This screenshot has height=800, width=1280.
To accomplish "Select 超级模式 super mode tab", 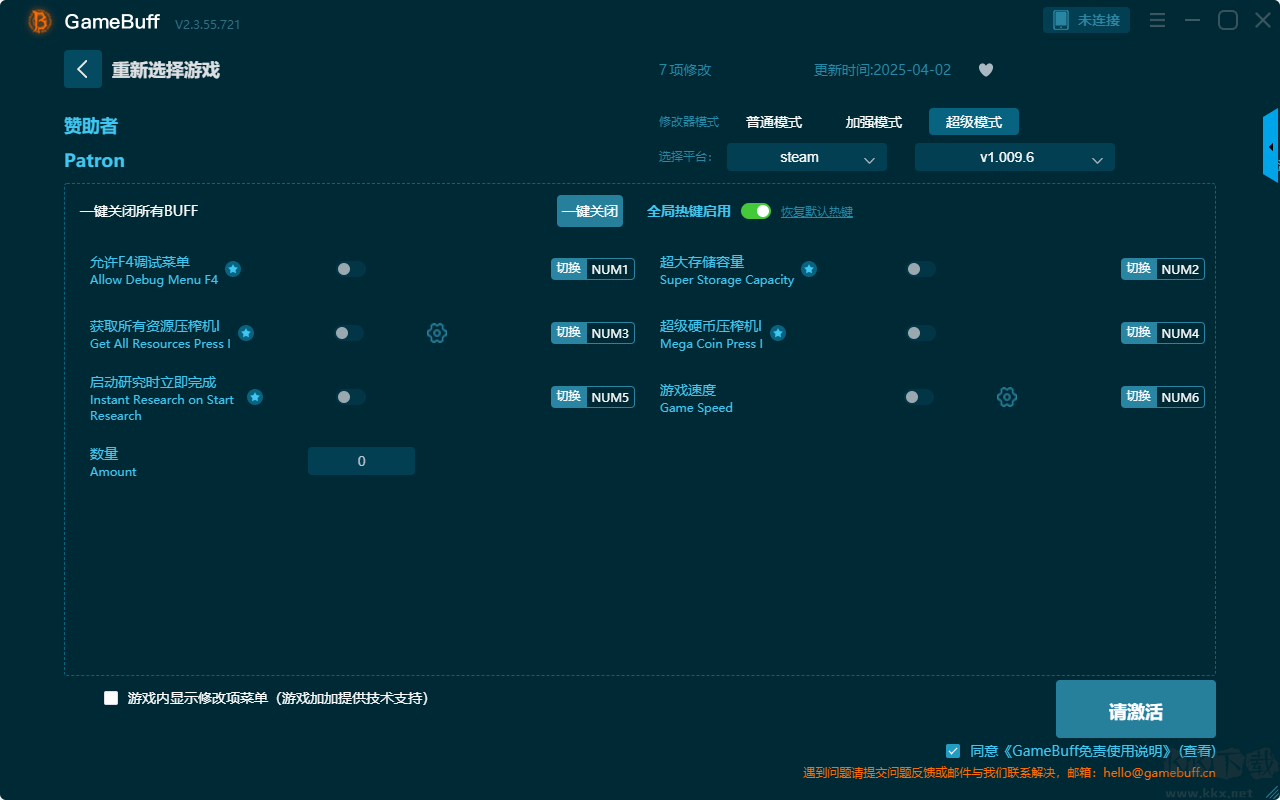I will (974, 122).
